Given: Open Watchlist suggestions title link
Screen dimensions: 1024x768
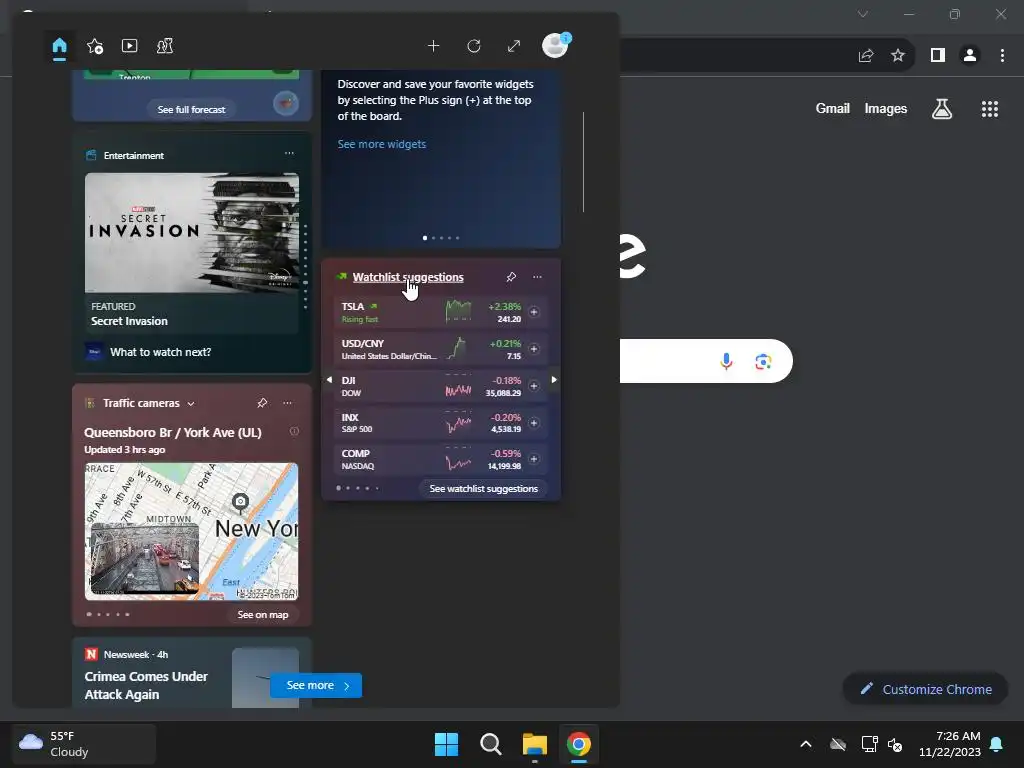Looking at the screenshot, I should [x=408, y=277].
